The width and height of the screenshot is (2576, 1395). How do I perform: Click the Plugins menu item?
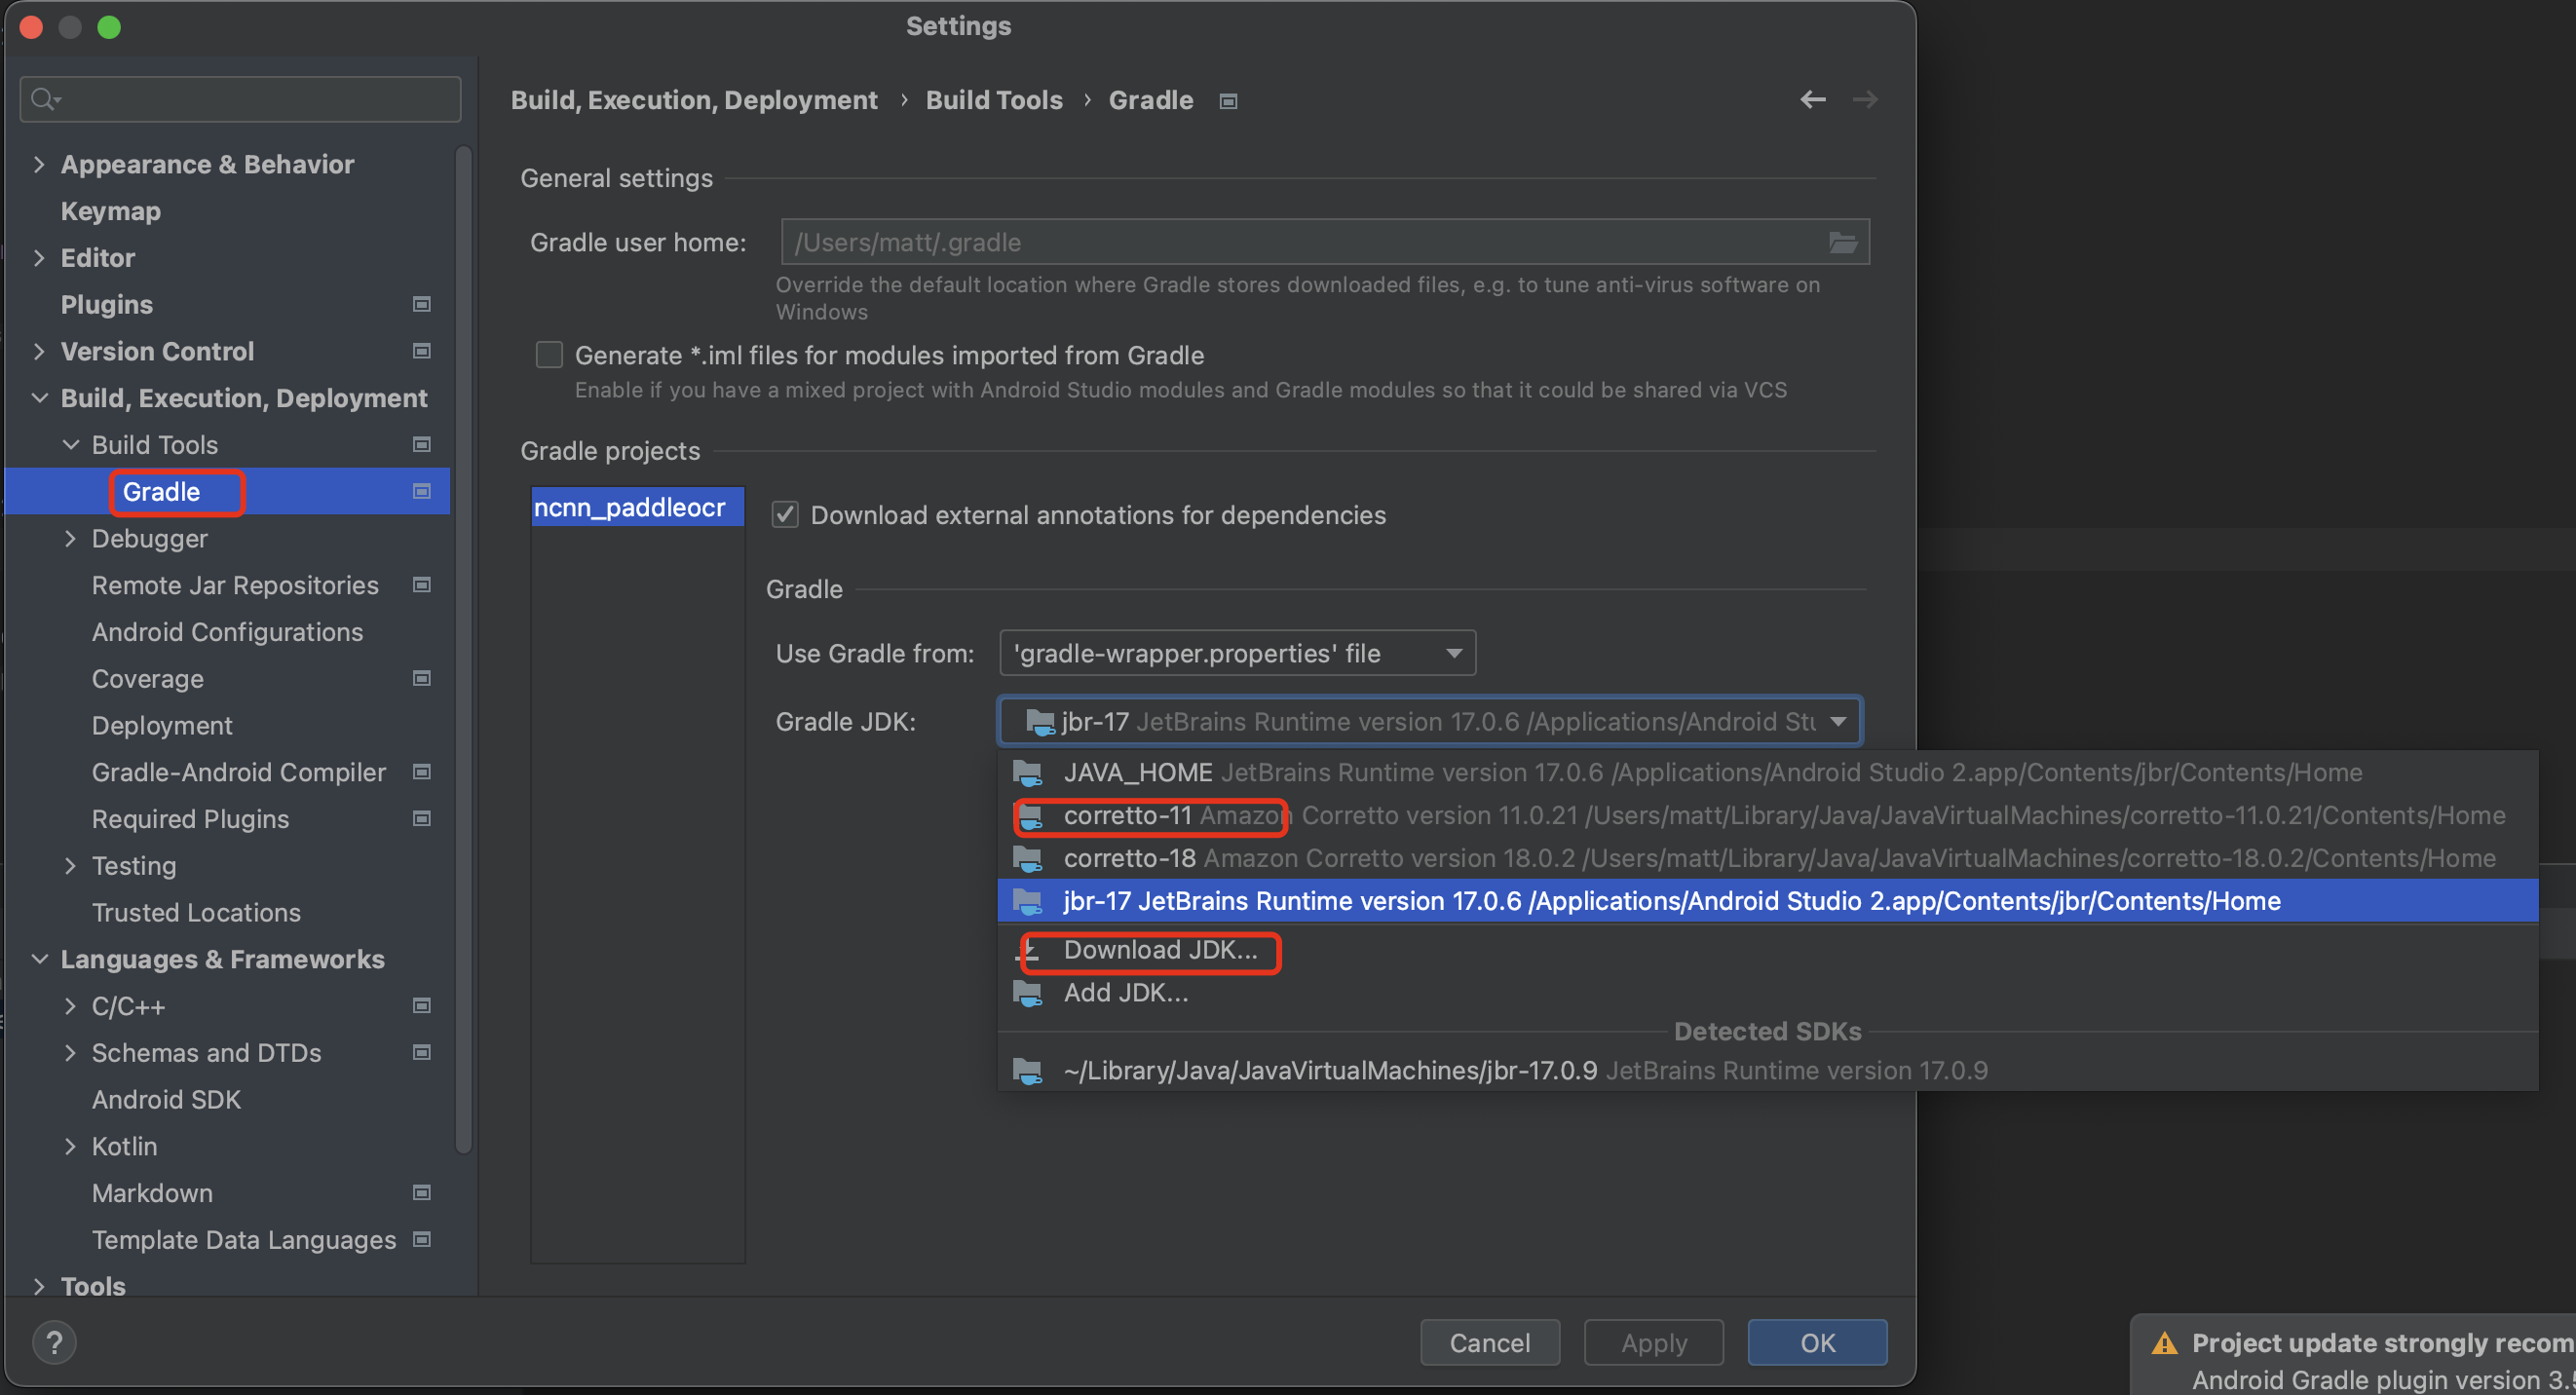pyautogui.click(x=106, y=302)
